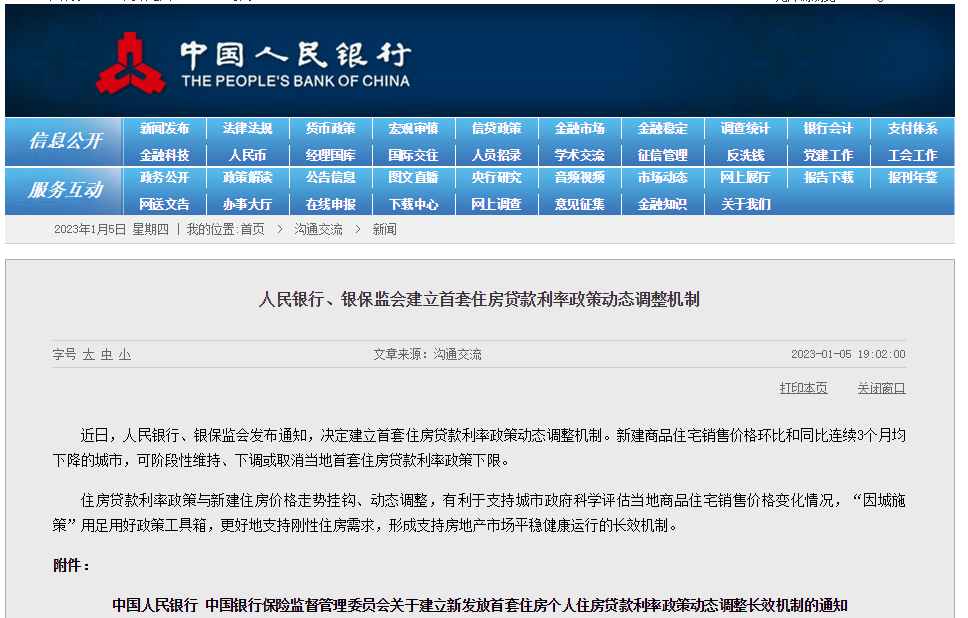Open the 政务公开 menu item
Screen dimensions: 968x618
coord(164,178)
